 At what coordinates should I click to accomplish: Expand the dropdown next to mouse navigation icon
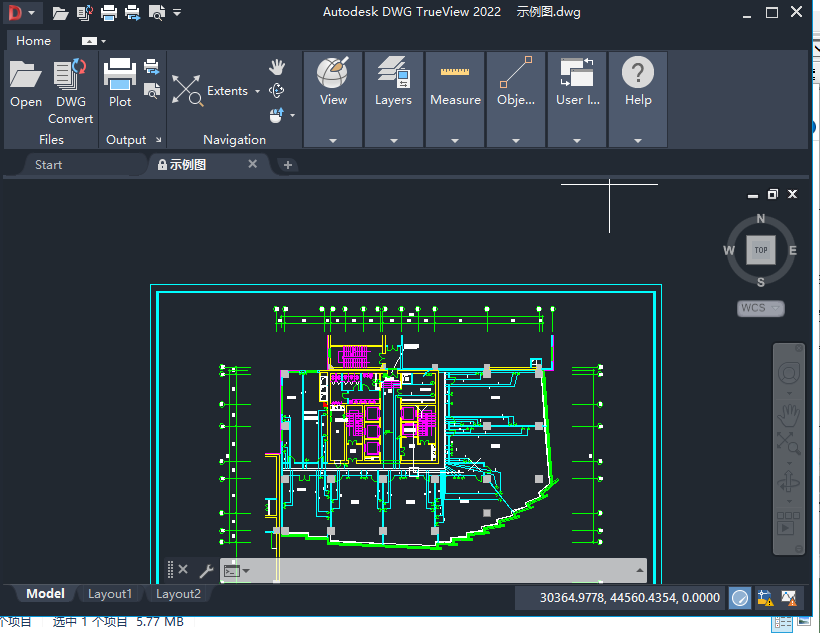[292, 115]
